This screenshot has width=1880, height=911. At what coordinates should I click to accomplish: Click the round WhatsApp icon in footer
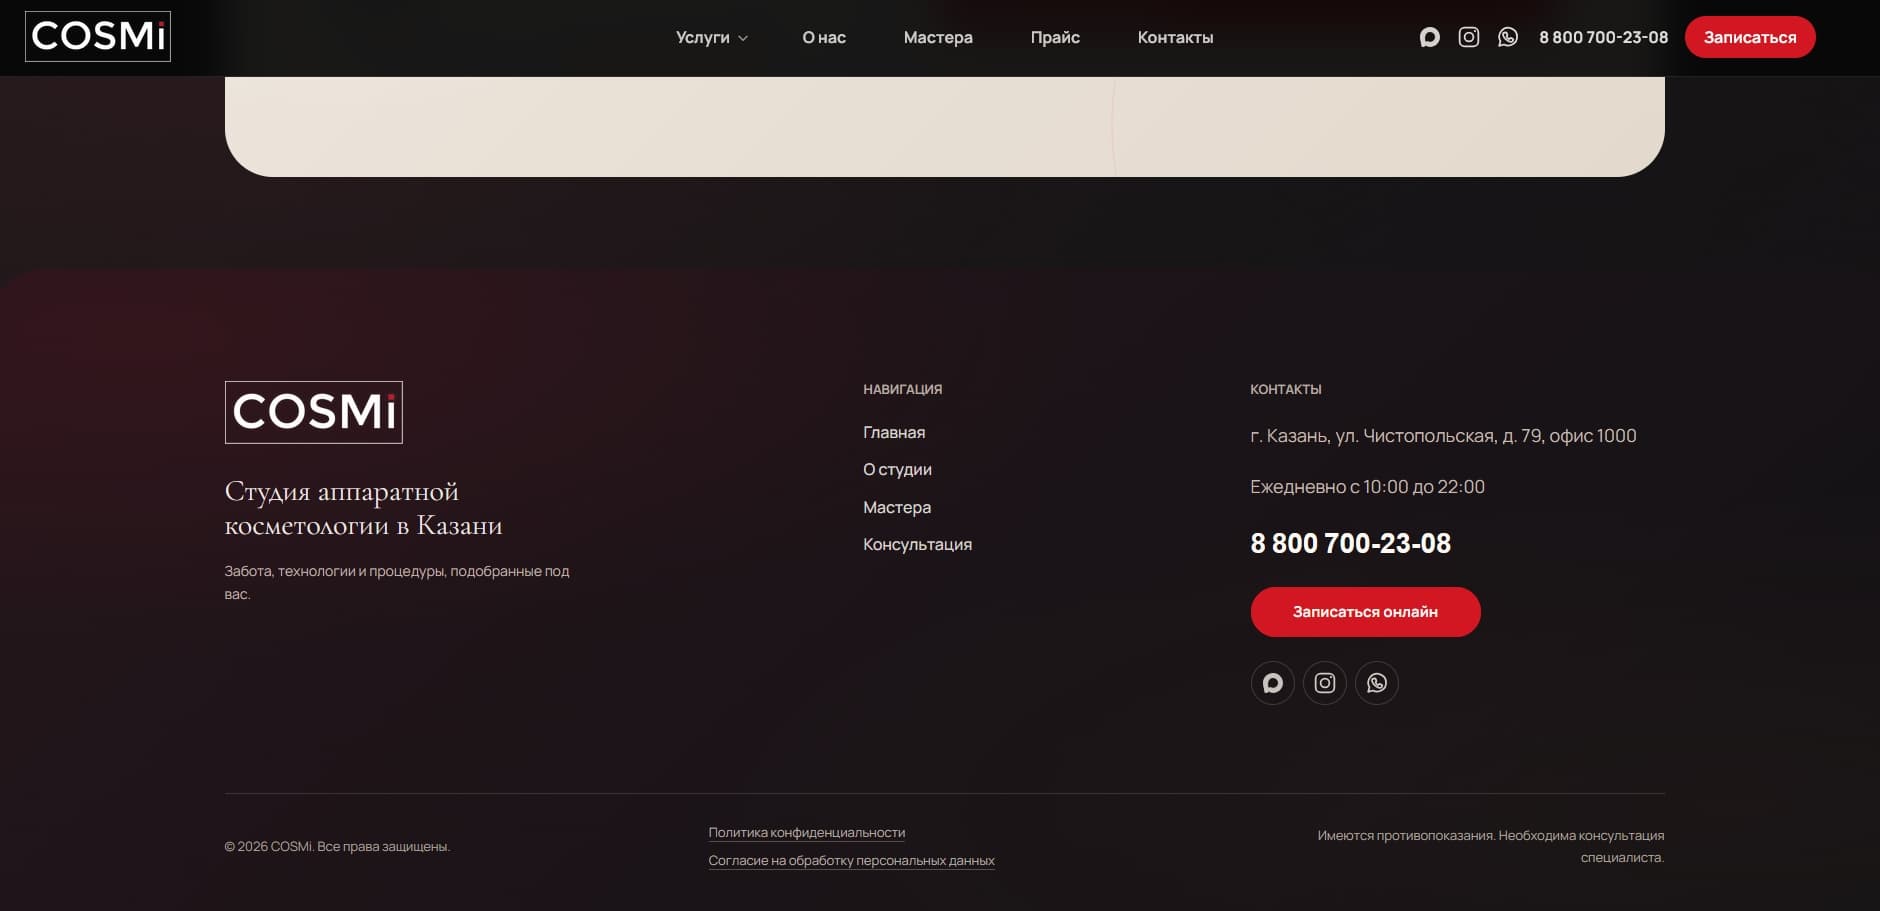coord(1377,683)
